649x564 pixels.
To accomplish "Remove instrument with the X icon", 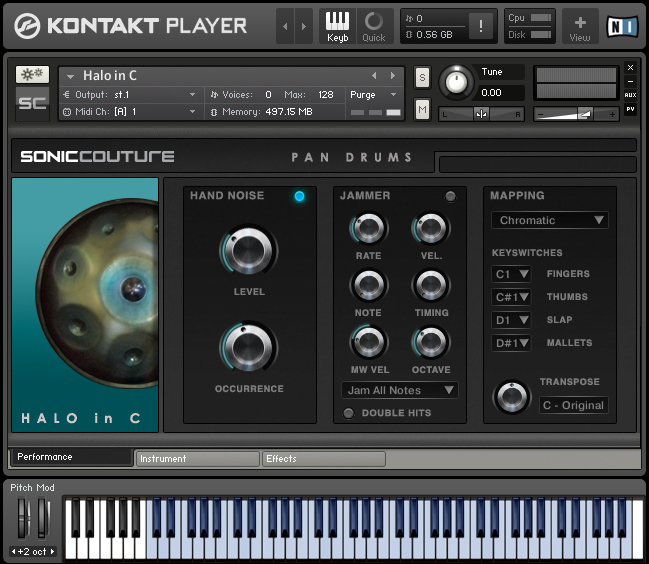I will (x=630, y=67).
